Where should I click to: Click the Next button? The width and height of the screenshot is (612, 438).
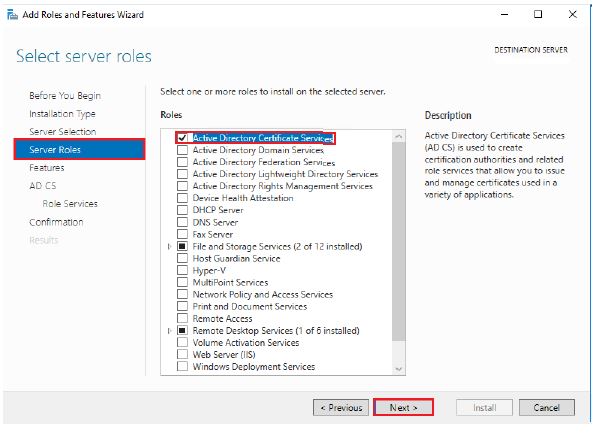pyautogui.click(x=403, y=408)
